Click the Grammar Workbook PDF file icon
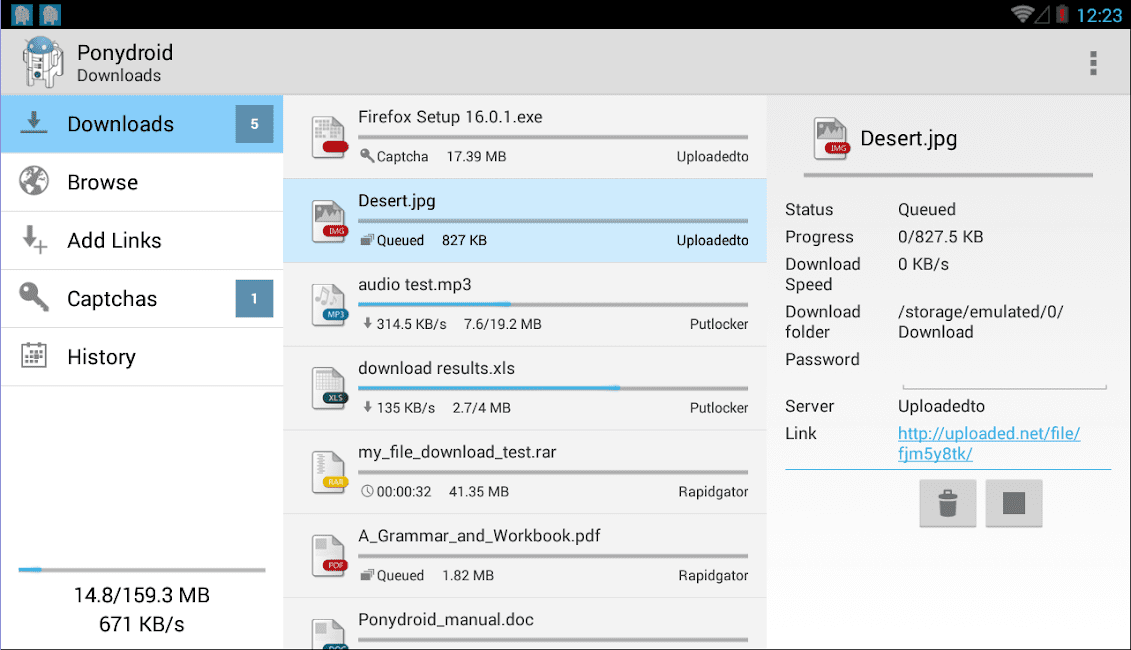This screenshot has height=650, width=1131. click(x=329, y=555)
